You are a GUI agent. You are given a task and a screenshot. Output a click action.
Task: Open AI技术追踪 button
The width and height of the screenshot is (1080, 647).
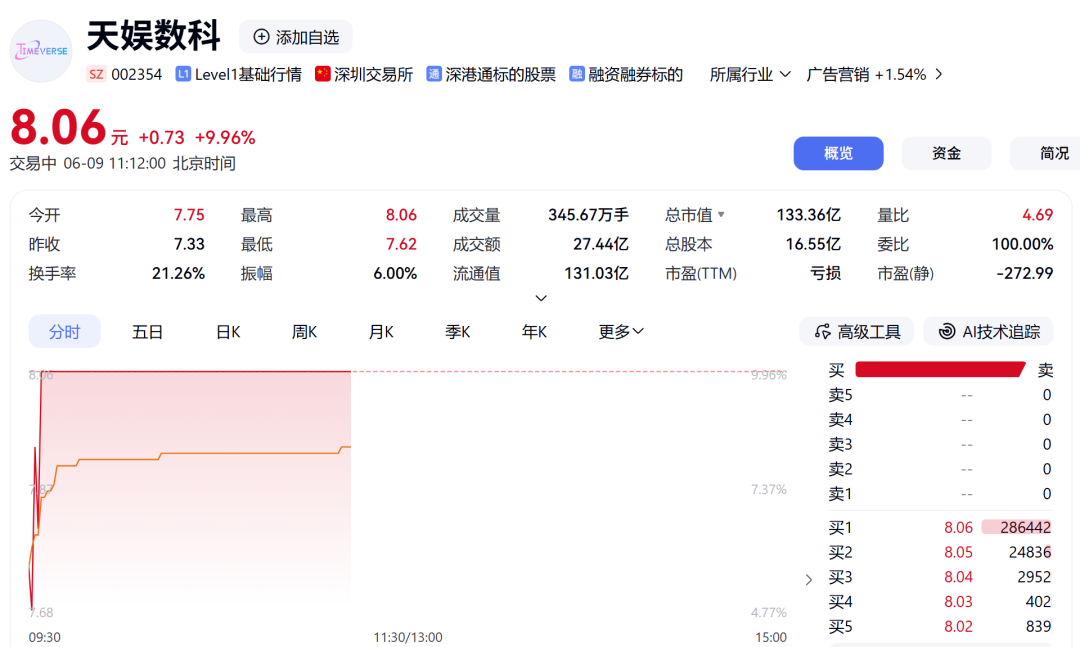click(x=989, y=331)
